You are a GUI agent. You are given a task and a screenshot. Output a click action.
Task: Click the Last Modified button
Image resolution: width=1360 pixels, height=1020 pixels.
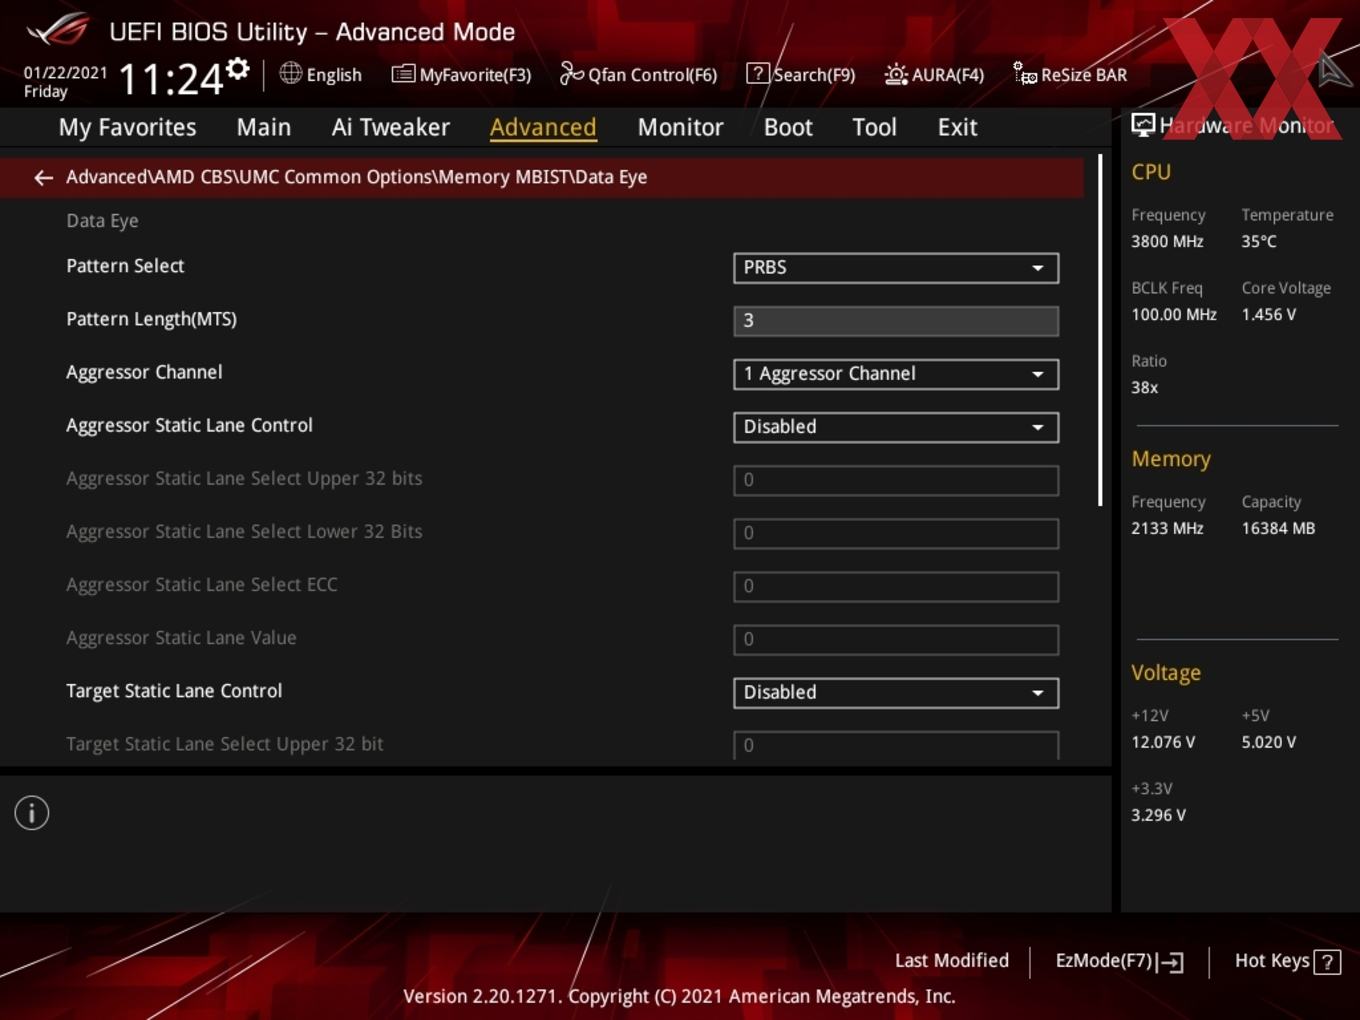point(952,961)
